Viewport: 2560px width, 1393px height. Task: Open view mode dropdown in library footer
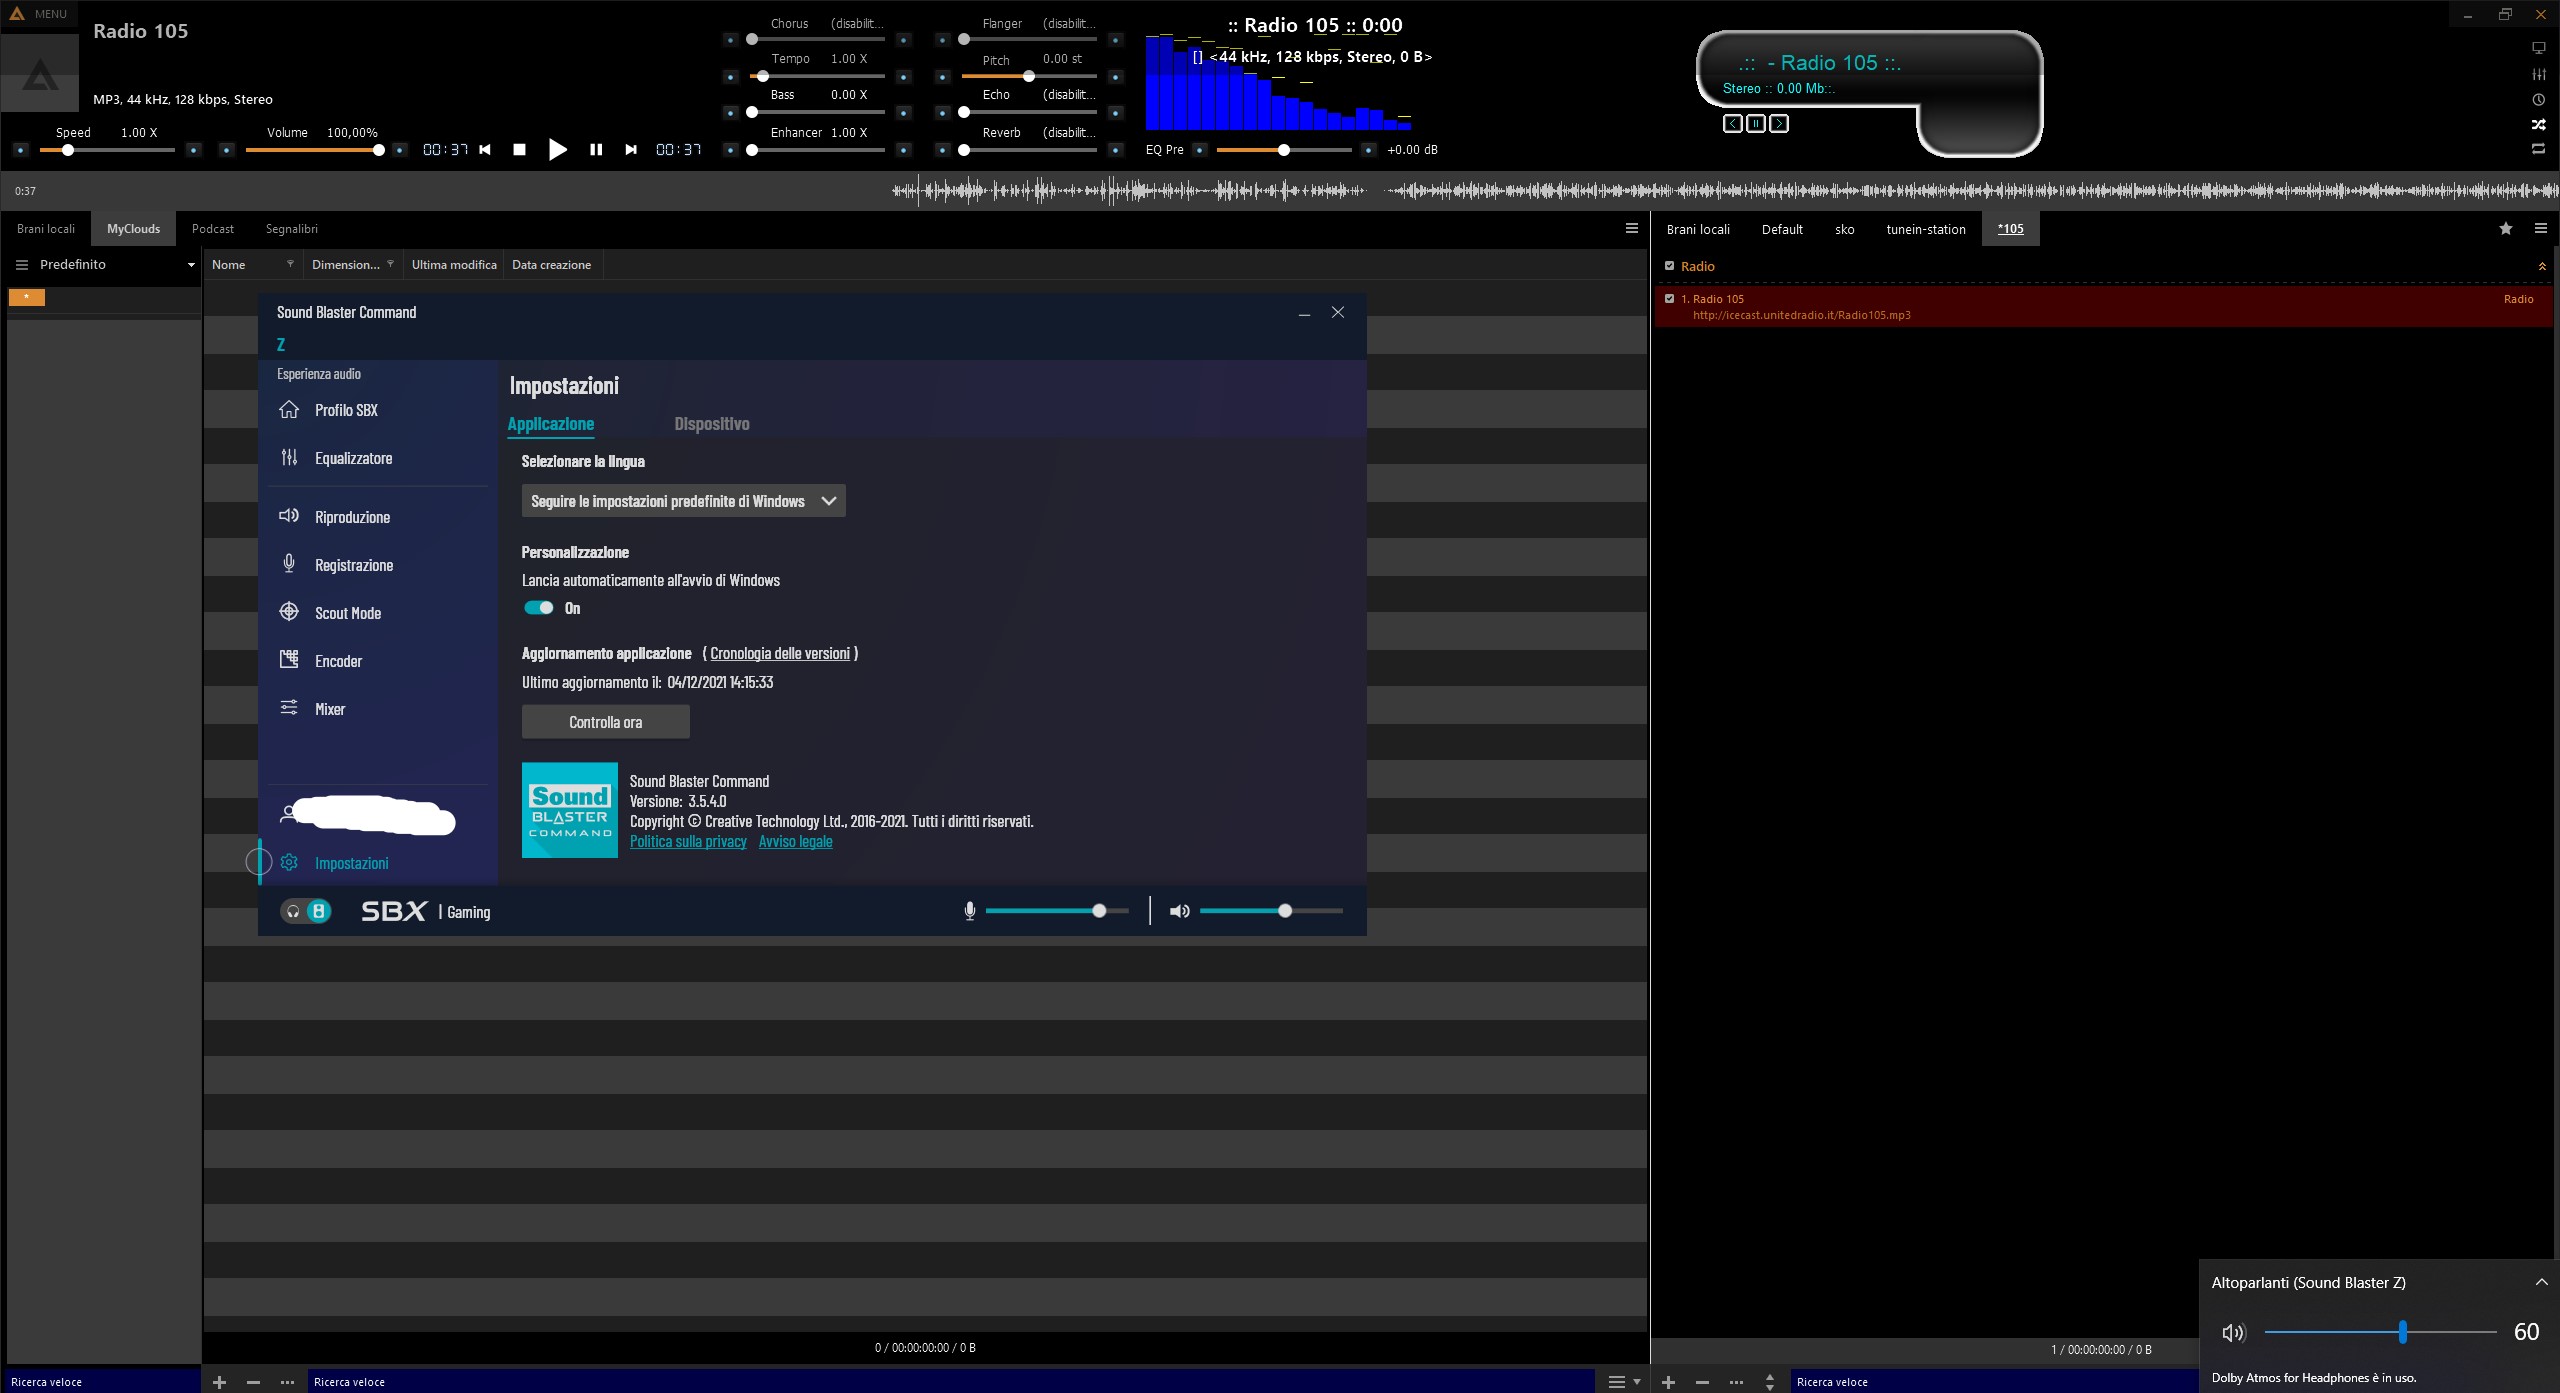point(1623,1382)
